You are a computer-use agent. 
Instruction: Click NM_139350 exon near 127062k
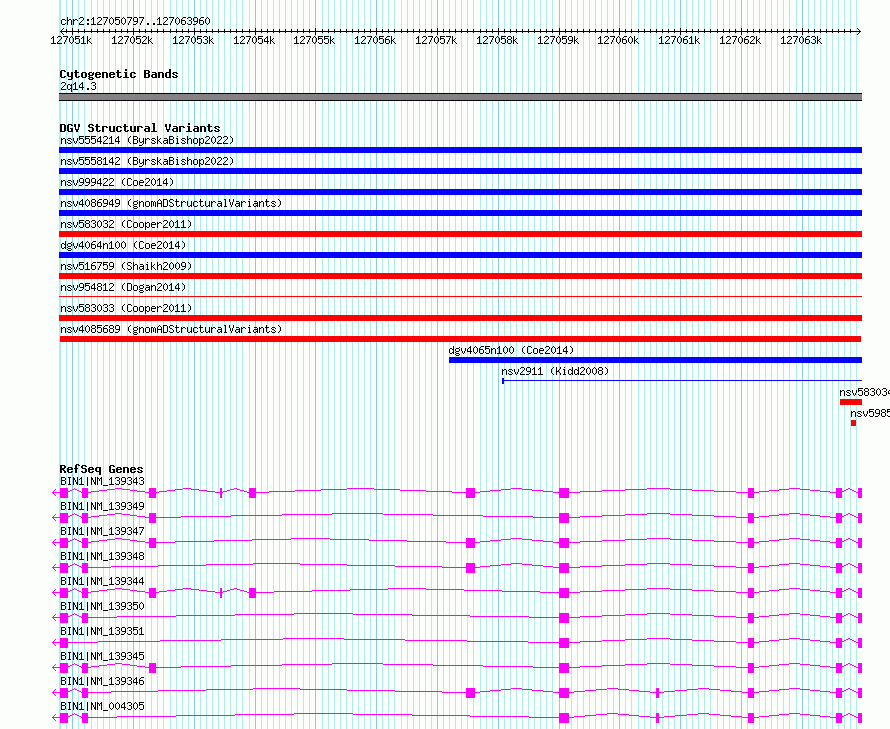point(751,618)
